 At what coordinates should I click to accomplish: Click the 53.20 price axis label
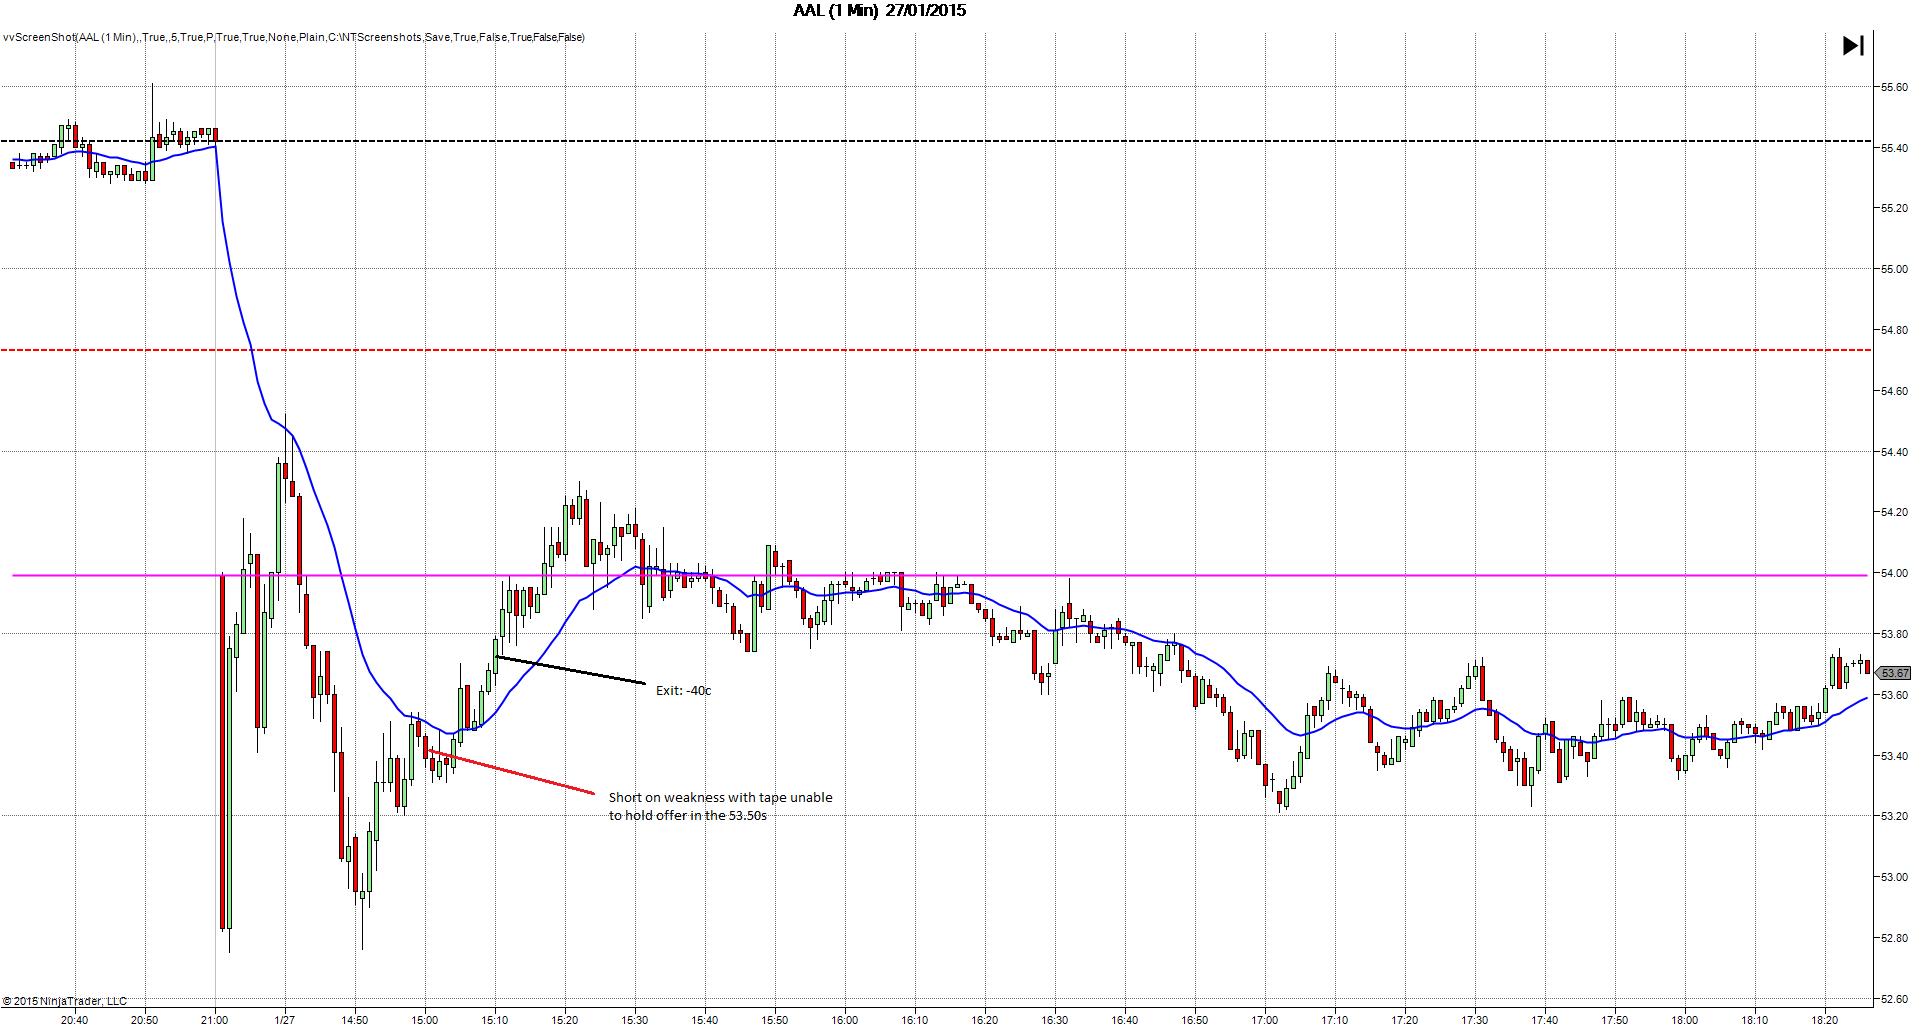coord(1894,816)
